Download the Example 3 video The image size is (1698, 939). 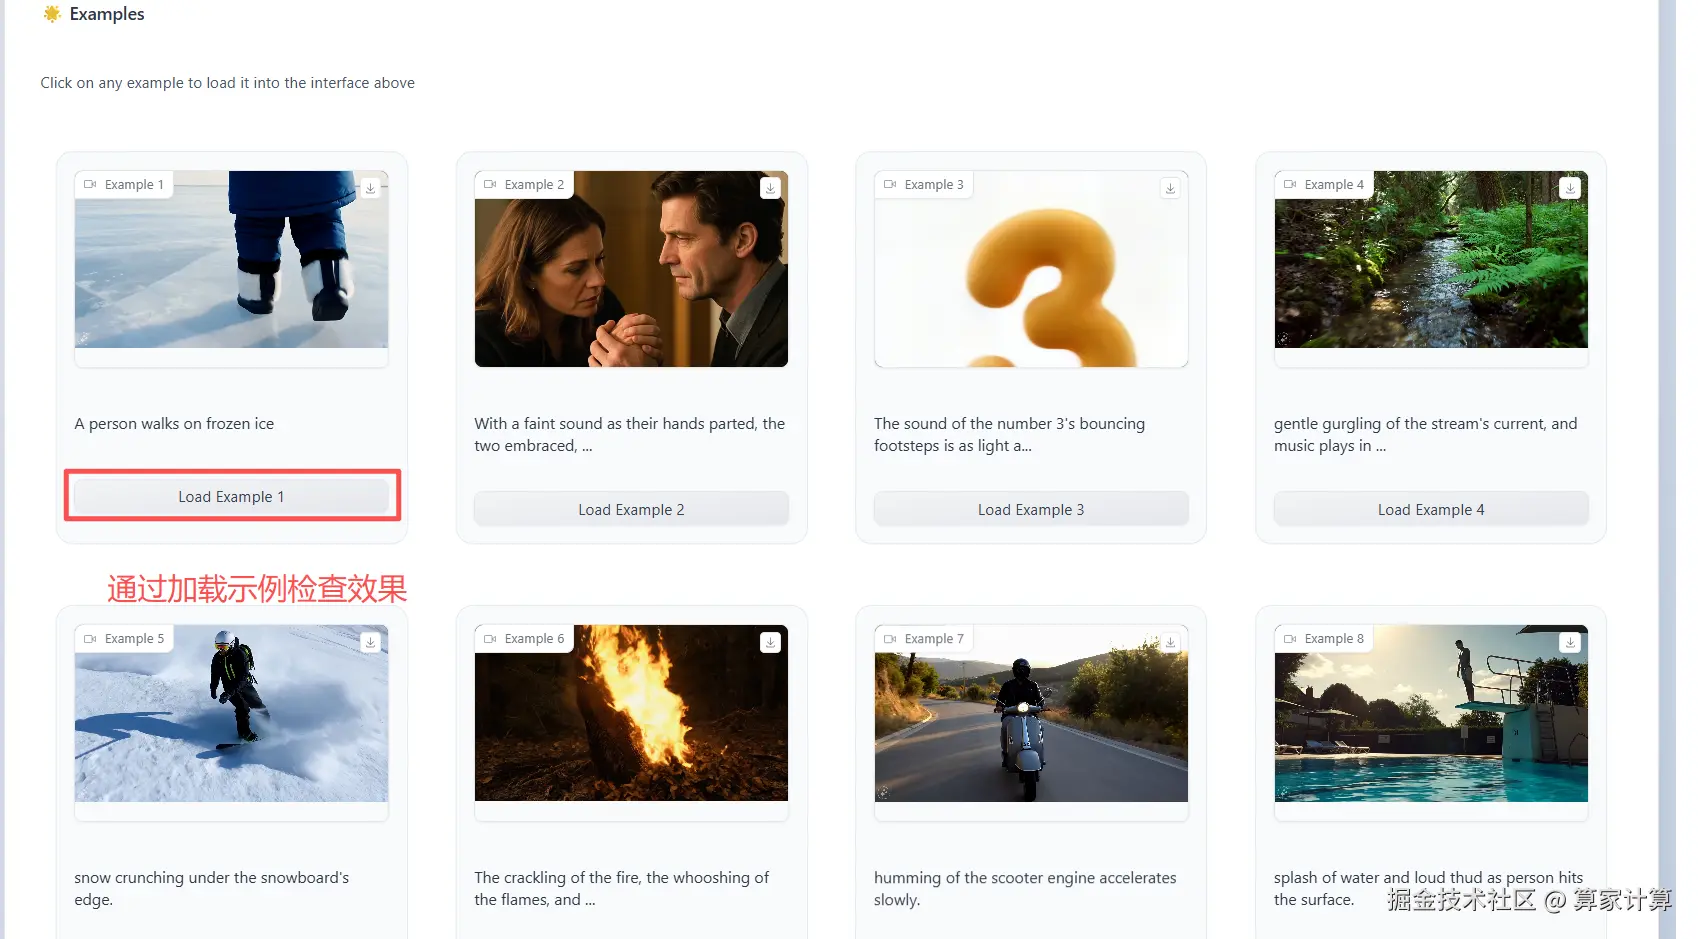1170,188
